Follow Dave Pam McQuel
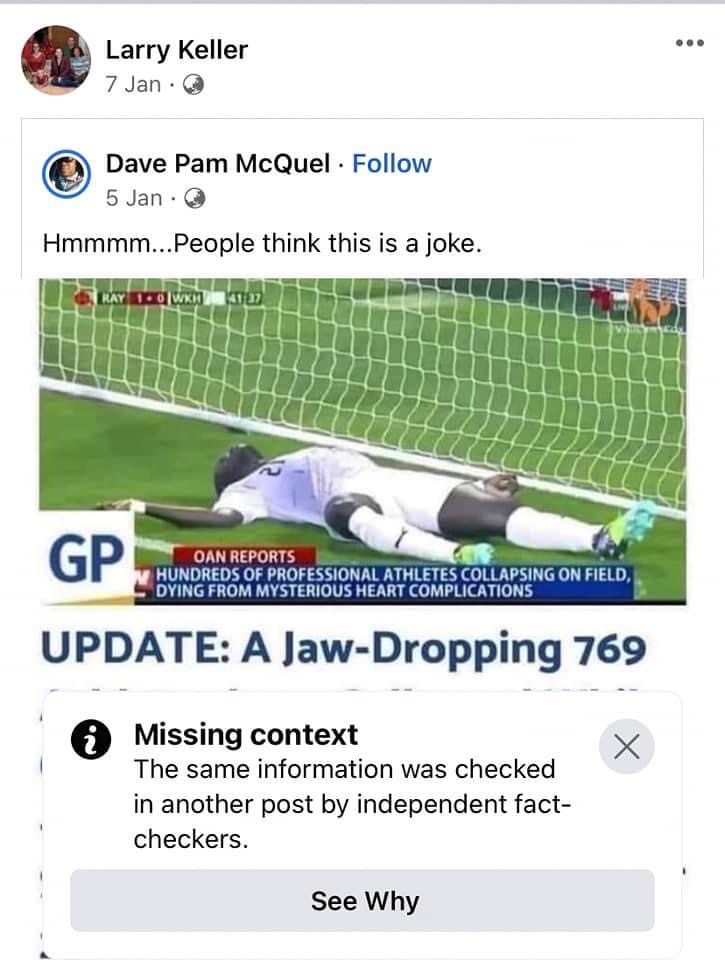 (392, 163)
